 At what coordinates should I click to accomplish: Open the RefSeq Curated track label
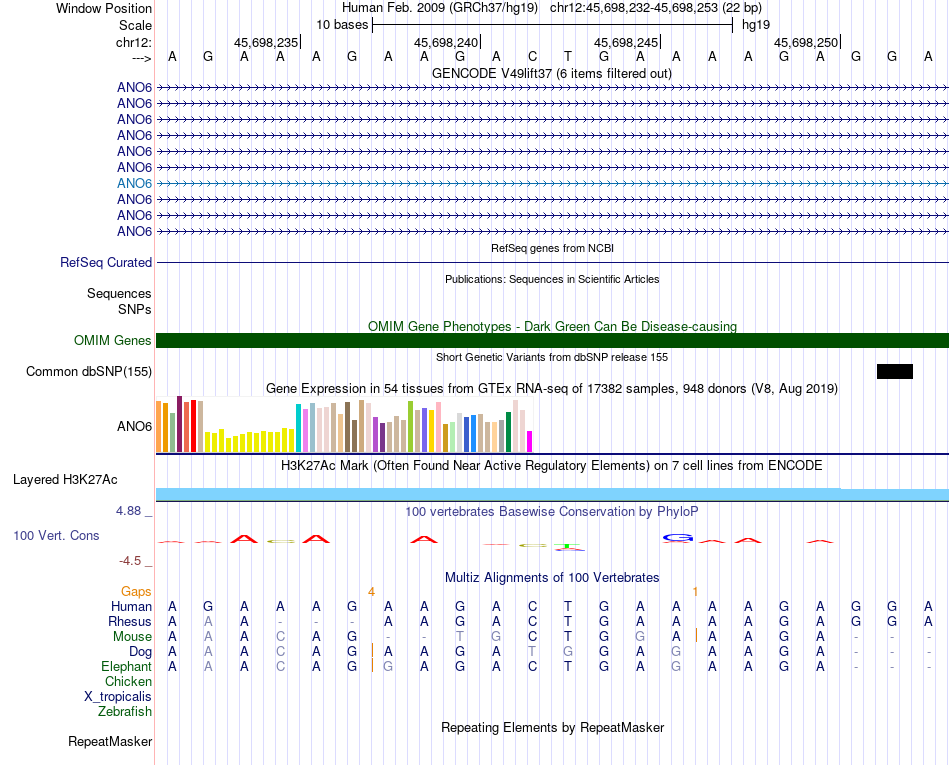[x=106, y=262]
